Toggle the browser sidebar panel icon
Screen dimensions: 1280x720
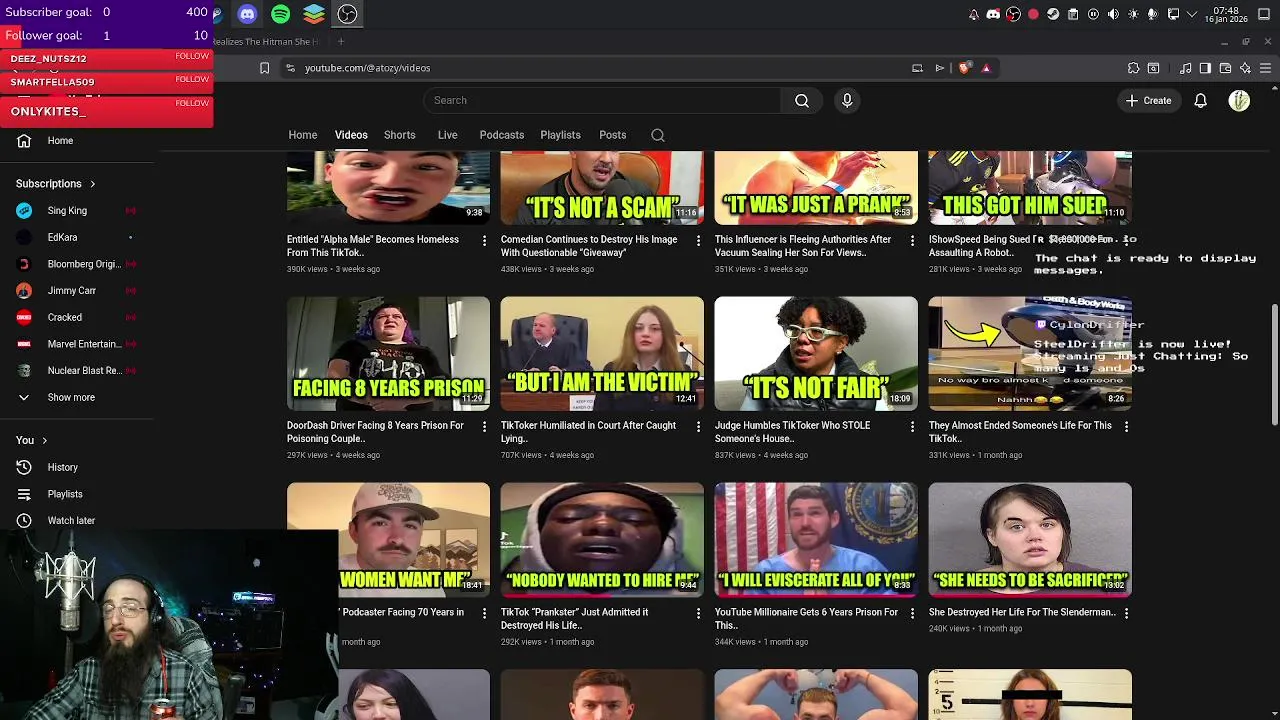[1205, 68]
